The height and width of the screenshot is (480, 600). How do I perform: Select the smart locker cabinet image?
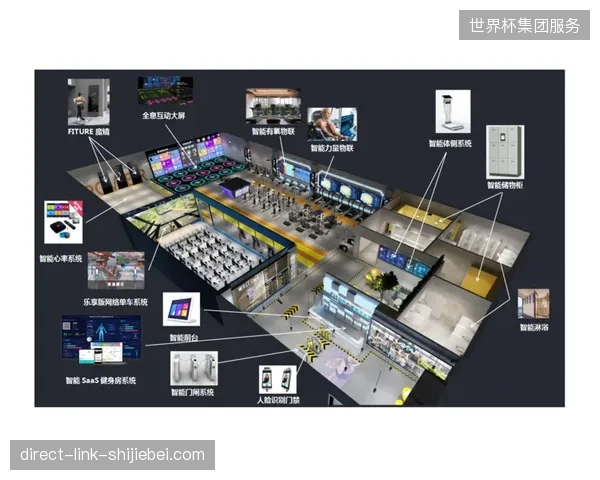click(x=505, y=152)
